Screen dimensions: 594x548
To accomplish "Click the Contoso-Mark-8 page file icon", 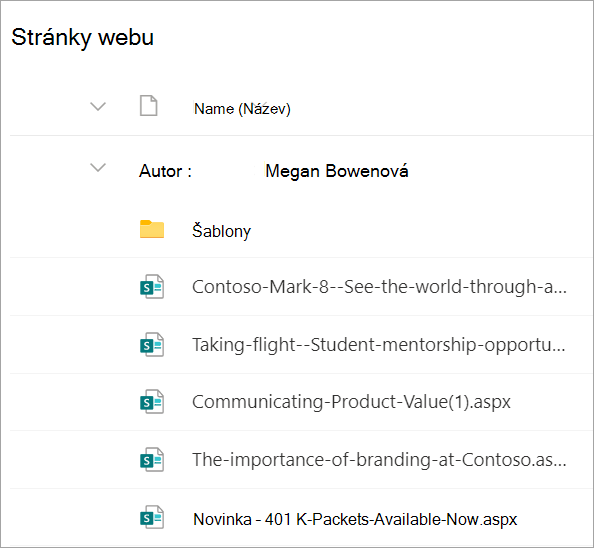I will tap(152, 287).
